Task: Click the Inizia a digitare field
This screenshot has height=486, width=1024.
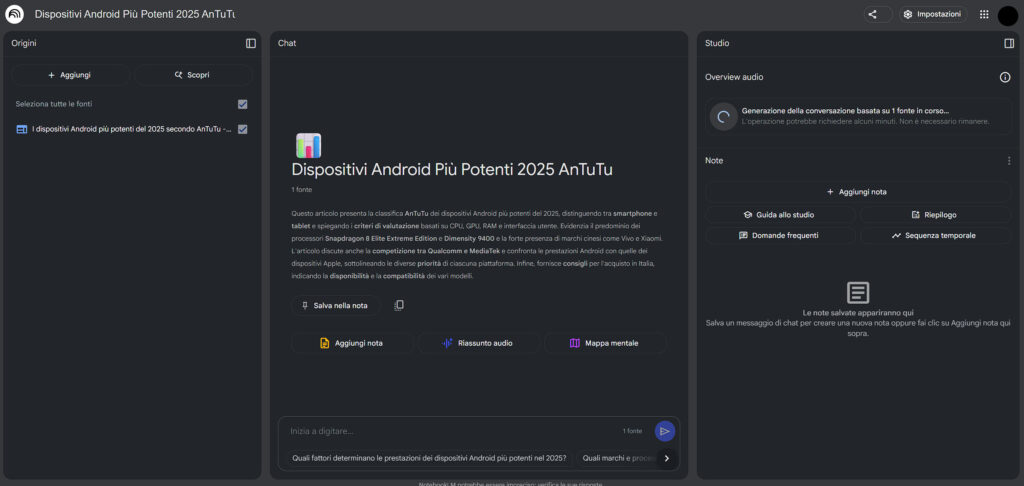Action: click(x=450, y=431)
